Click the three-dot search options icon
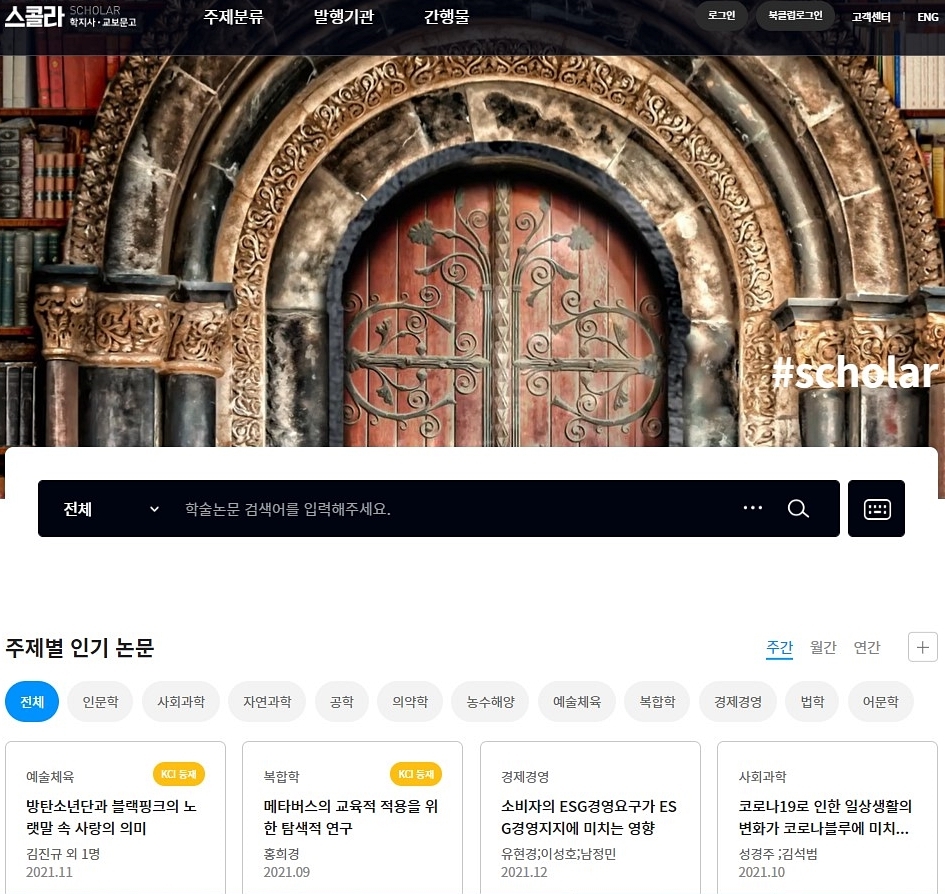945x894 pixels. click(753, 509)
